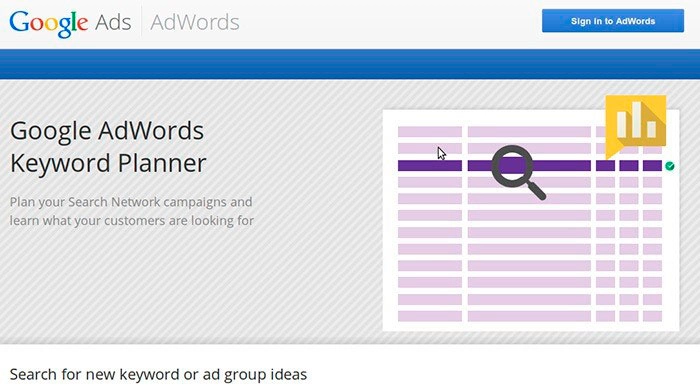
Task: Click the mouse cursor graphic in illustration
Action: click(x=442, y=154)
